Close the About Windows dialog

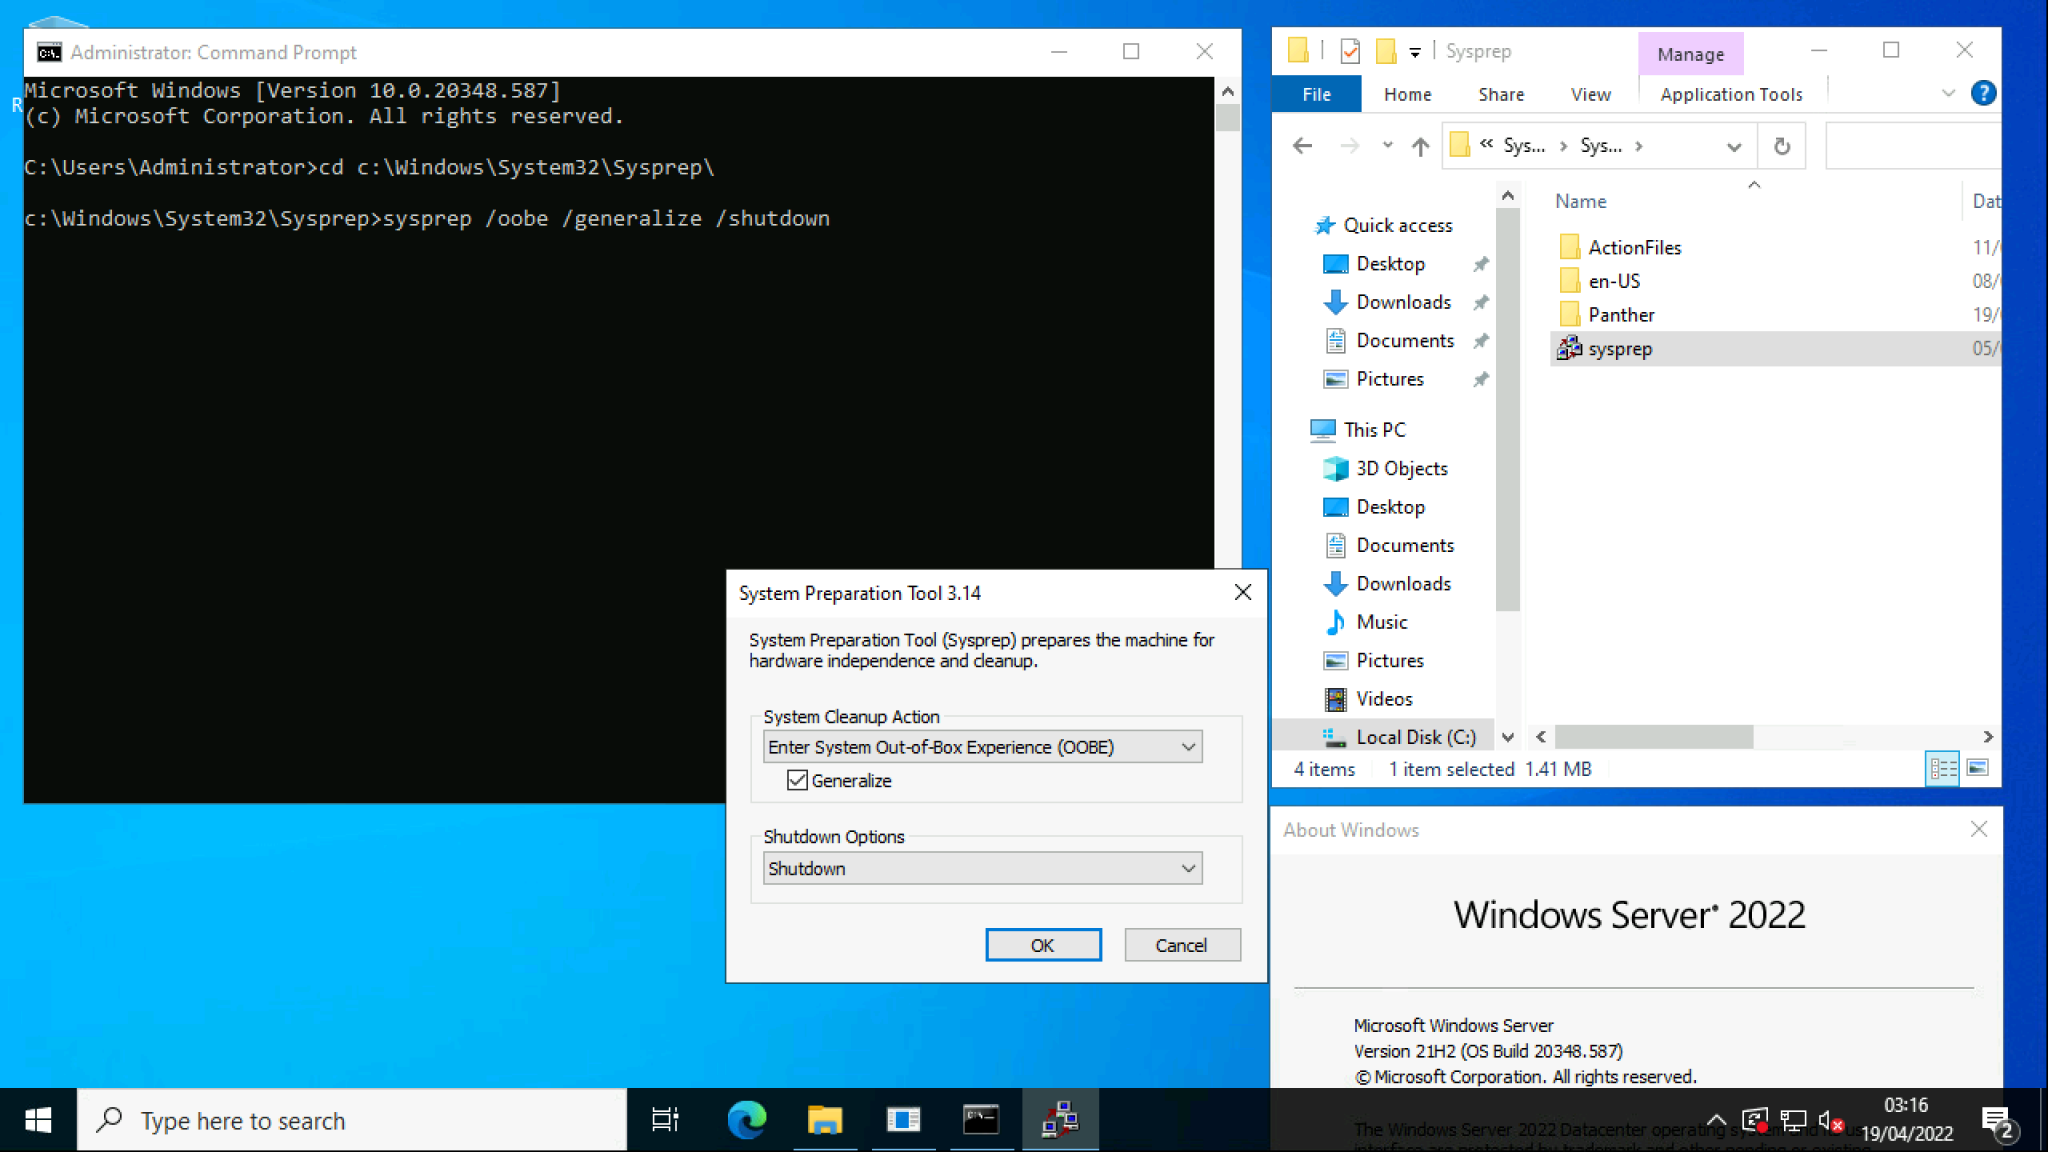[x=1978, y=829]
